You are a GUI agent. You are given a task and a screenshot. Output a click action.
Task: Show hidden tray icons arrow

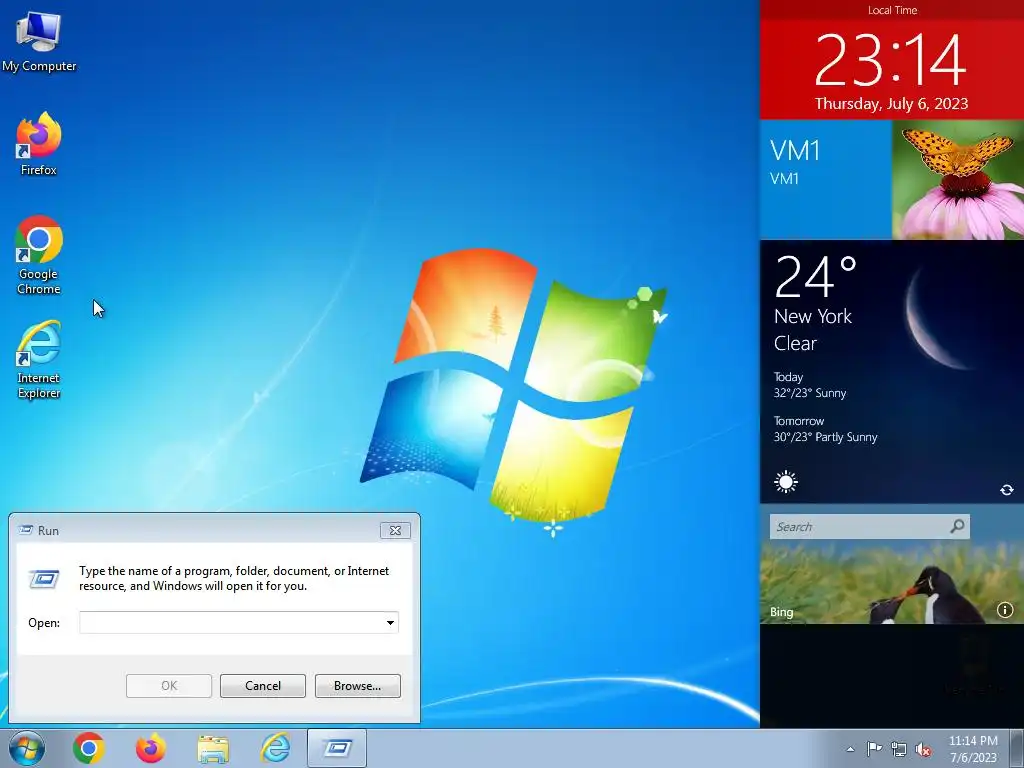click(x=850, y=749)
